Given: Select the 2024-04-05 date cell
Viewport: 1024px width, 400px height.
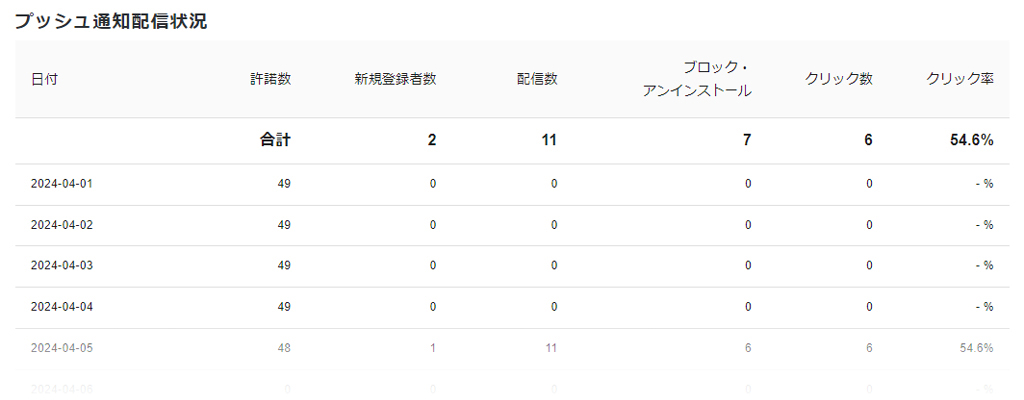Looking at the screenshot, I should (x=61, y=348).
